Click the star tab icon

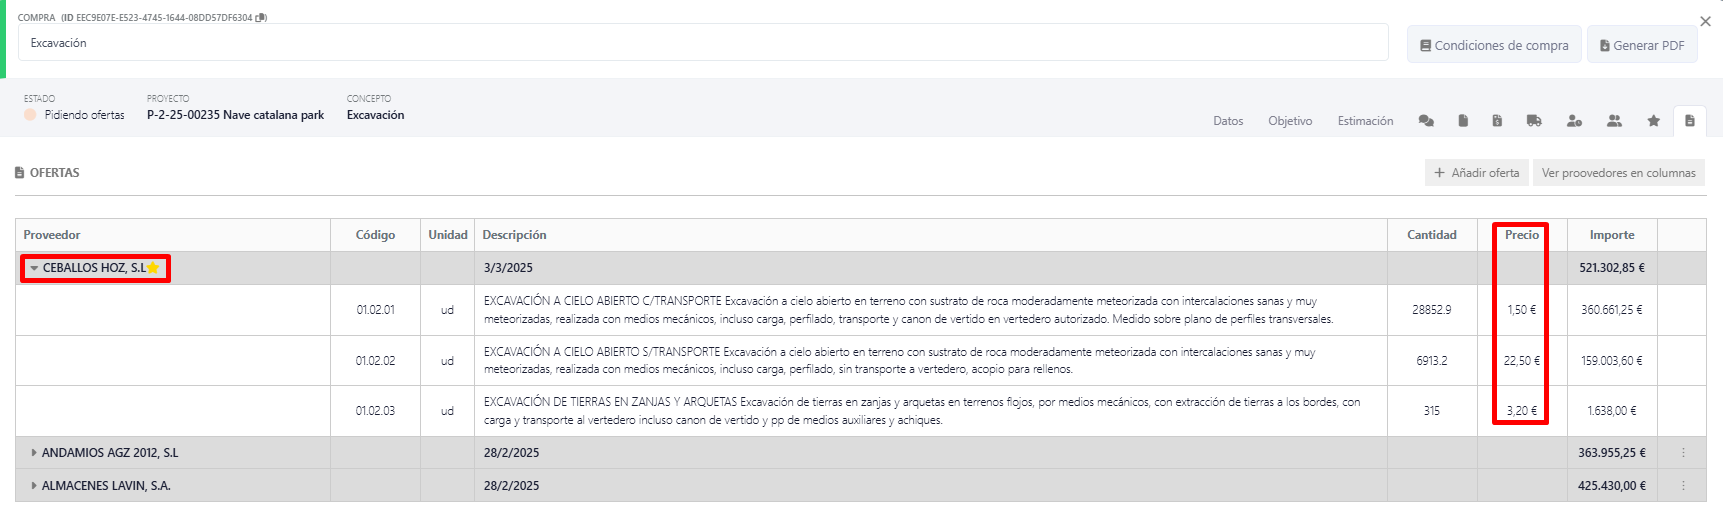[x=1654, y=121]
